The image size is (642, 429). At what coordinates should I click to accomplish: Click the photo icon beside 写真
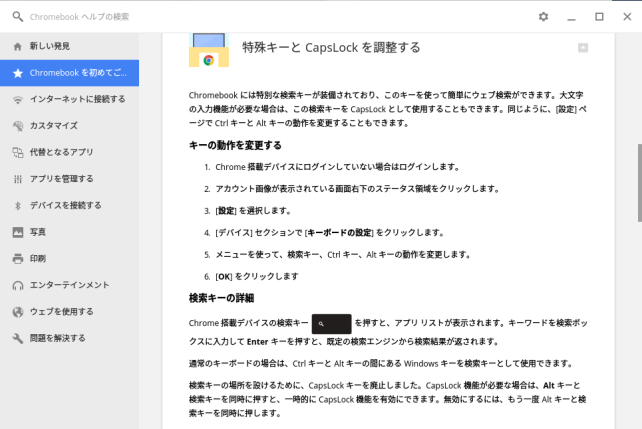pyautogui.click(x=18, y=233)
